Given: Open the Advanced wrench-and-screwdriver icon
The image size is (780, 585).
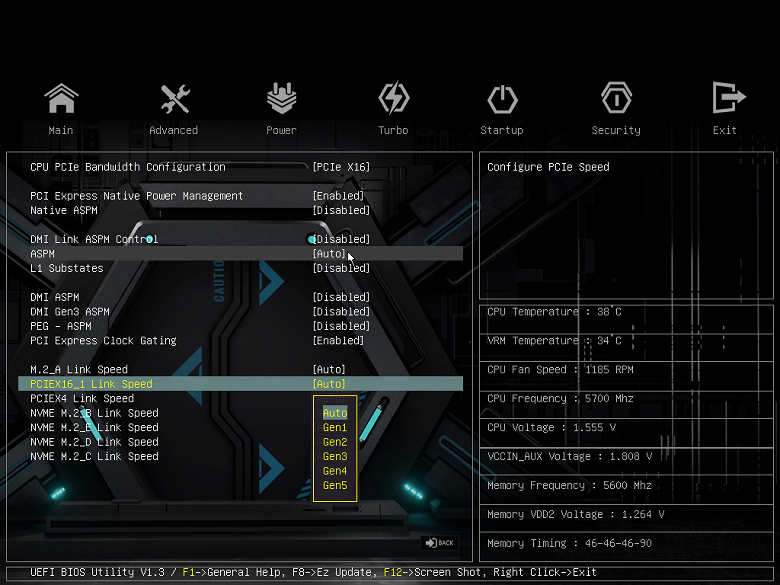Looking at the screenshot, I should pos(175,98).
